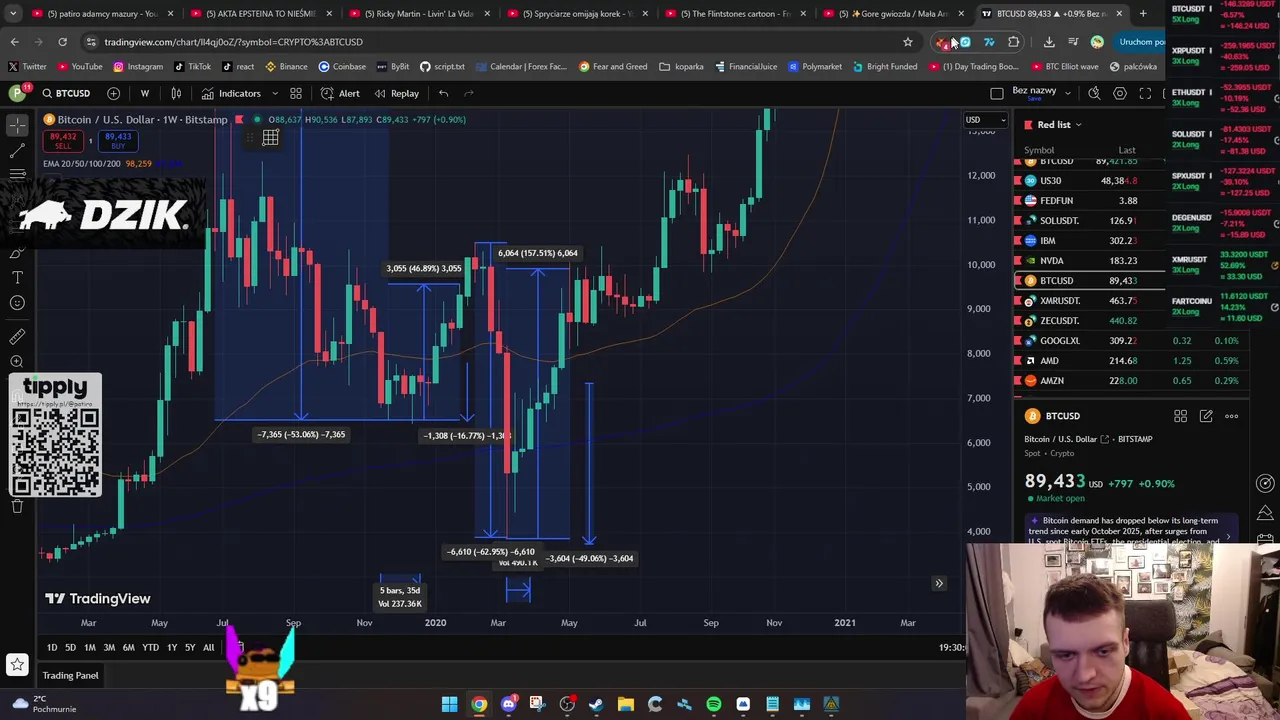Click the EMA 20/50/100/200 indicator legend
The image size is (1280, 720).
pos(82,163)
